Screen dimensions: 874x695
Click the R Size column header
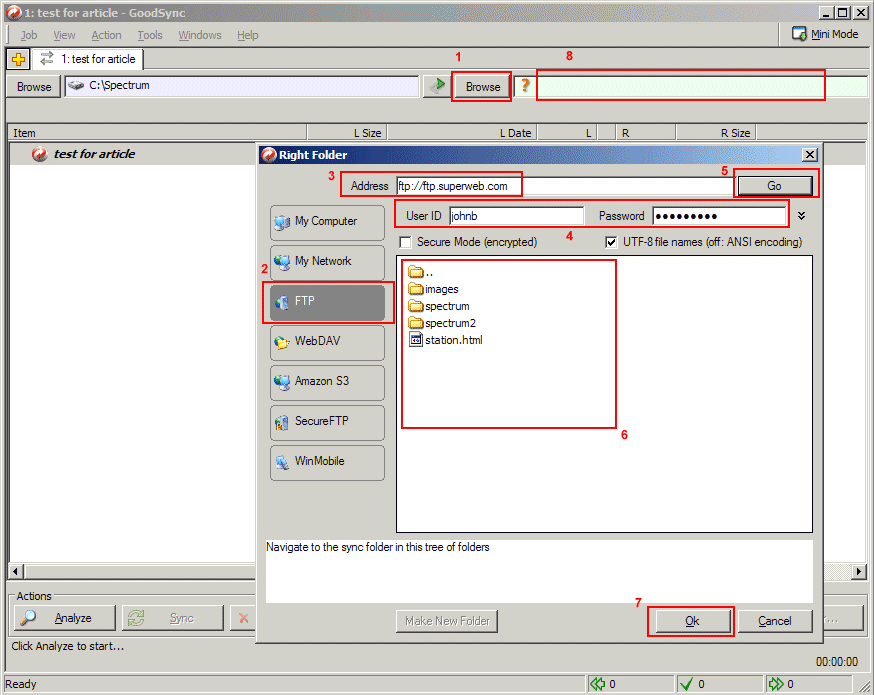(716, 133)
